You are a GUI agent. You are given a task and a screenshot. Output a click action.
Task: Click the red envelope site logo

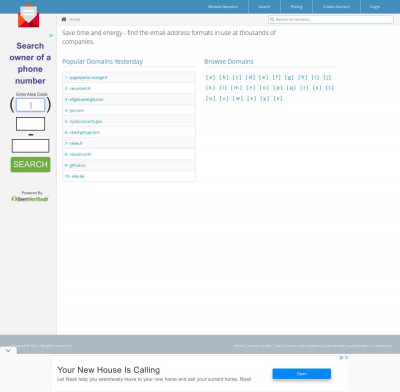[28, 16]
